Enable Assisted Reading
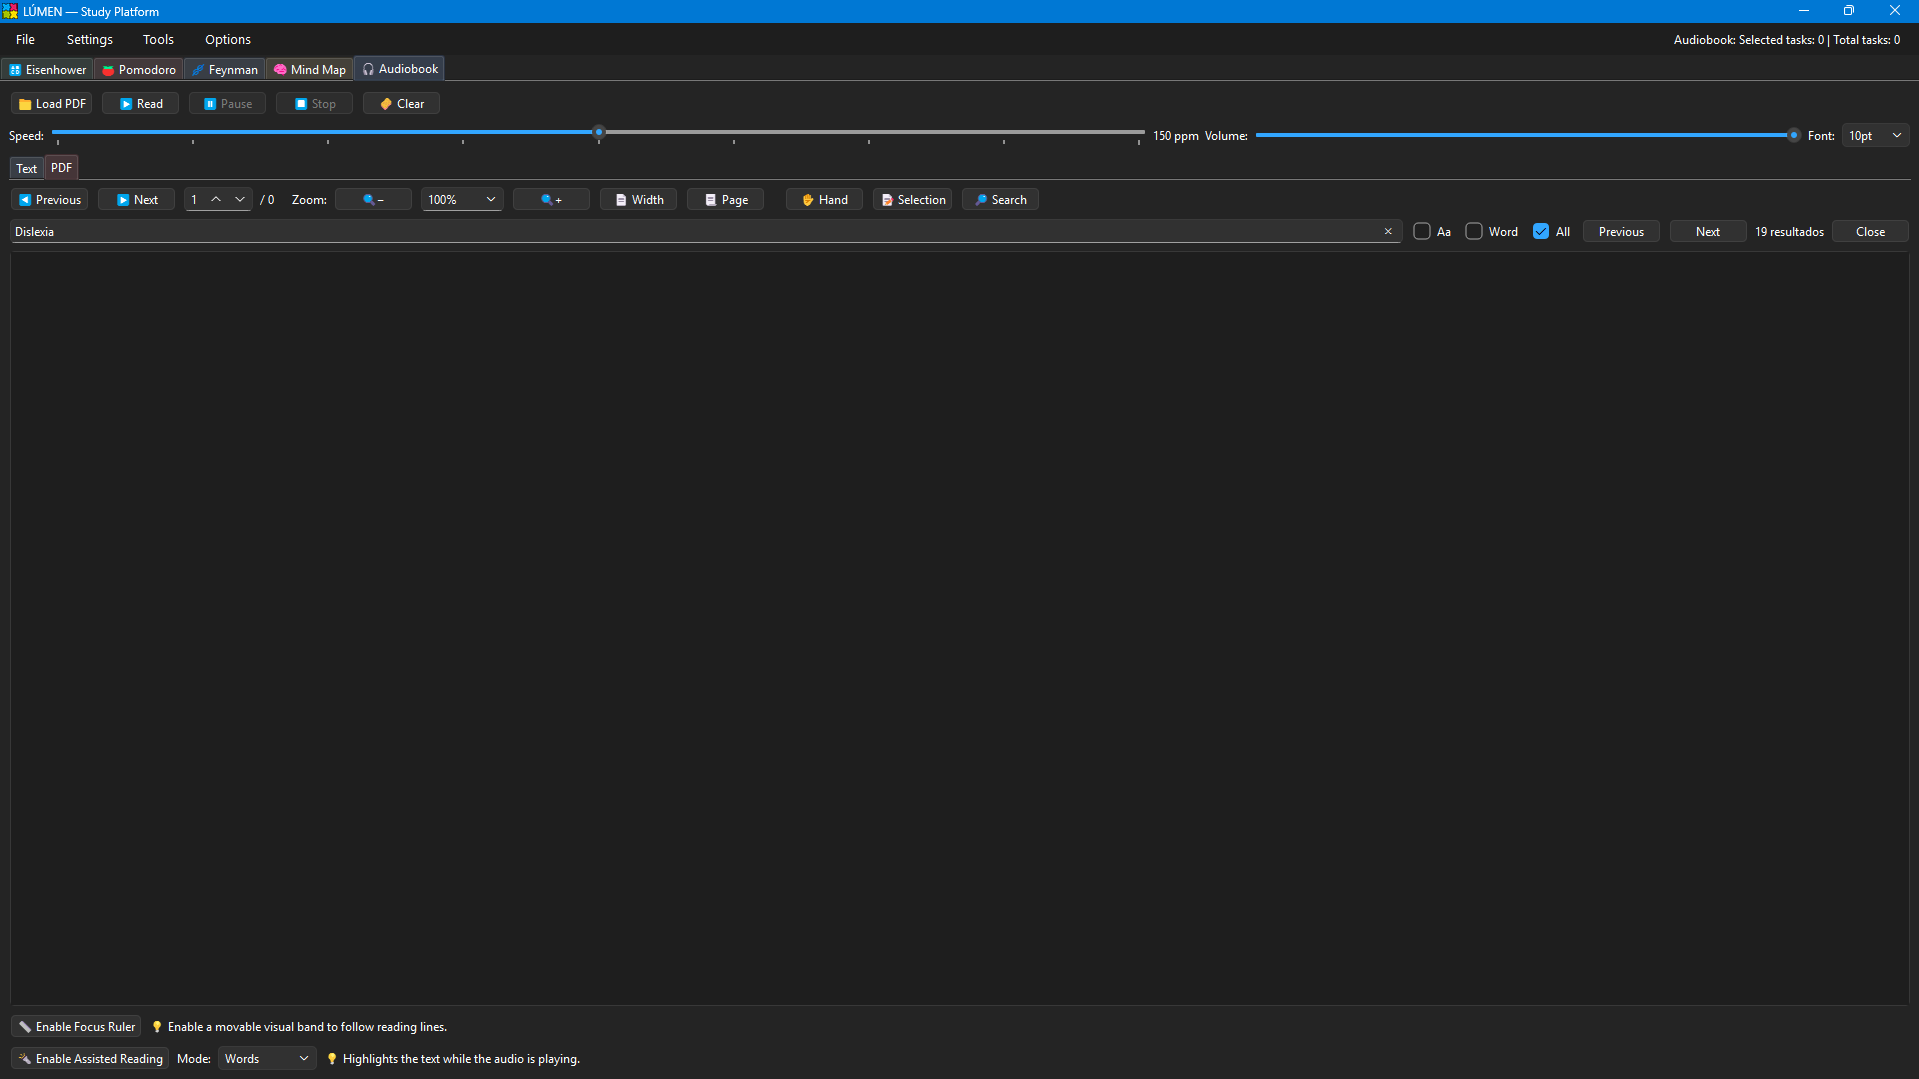Screen dimensions: 1919x1079 [x=90, y=1059]
